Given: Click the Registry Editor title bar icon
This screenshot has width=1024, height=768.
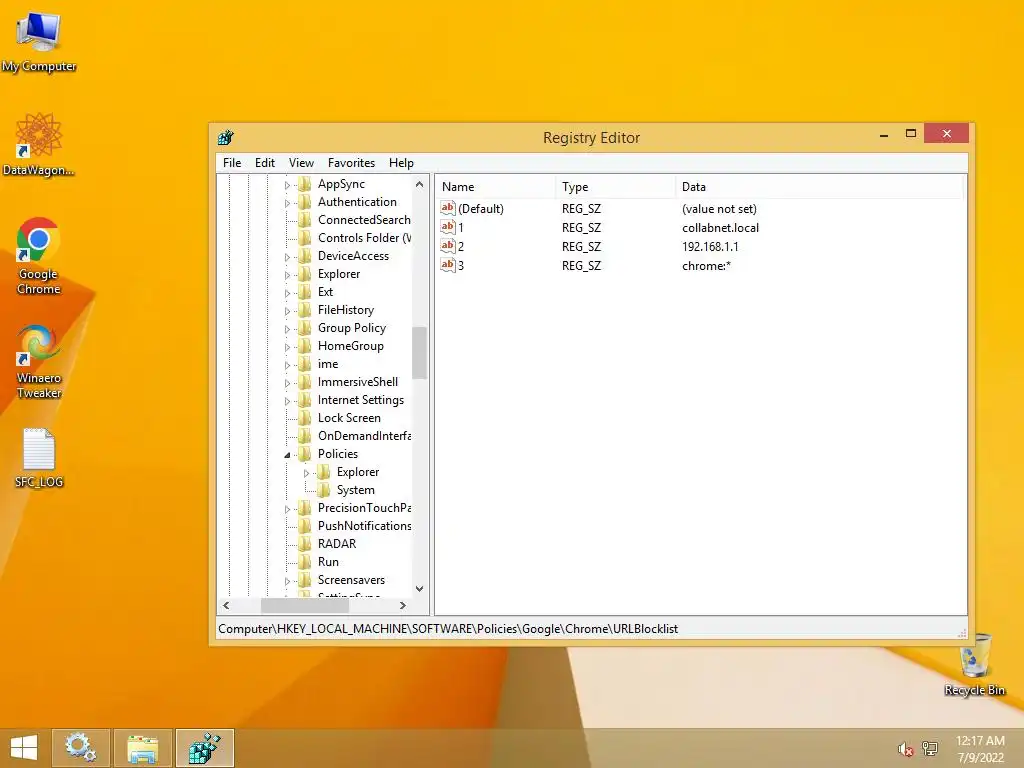Looking at the screenshot, I should (226, 137).
